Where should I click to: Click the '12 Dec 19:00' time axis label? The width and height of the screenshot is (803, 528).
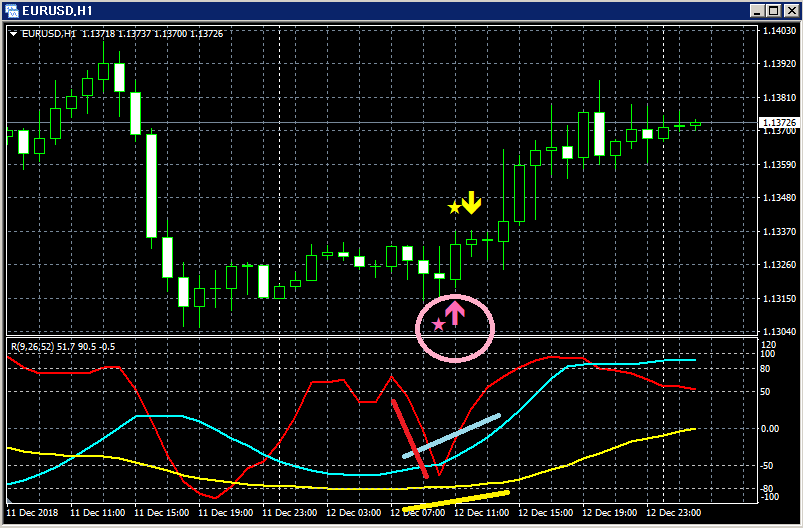click(x=609, y=513)
